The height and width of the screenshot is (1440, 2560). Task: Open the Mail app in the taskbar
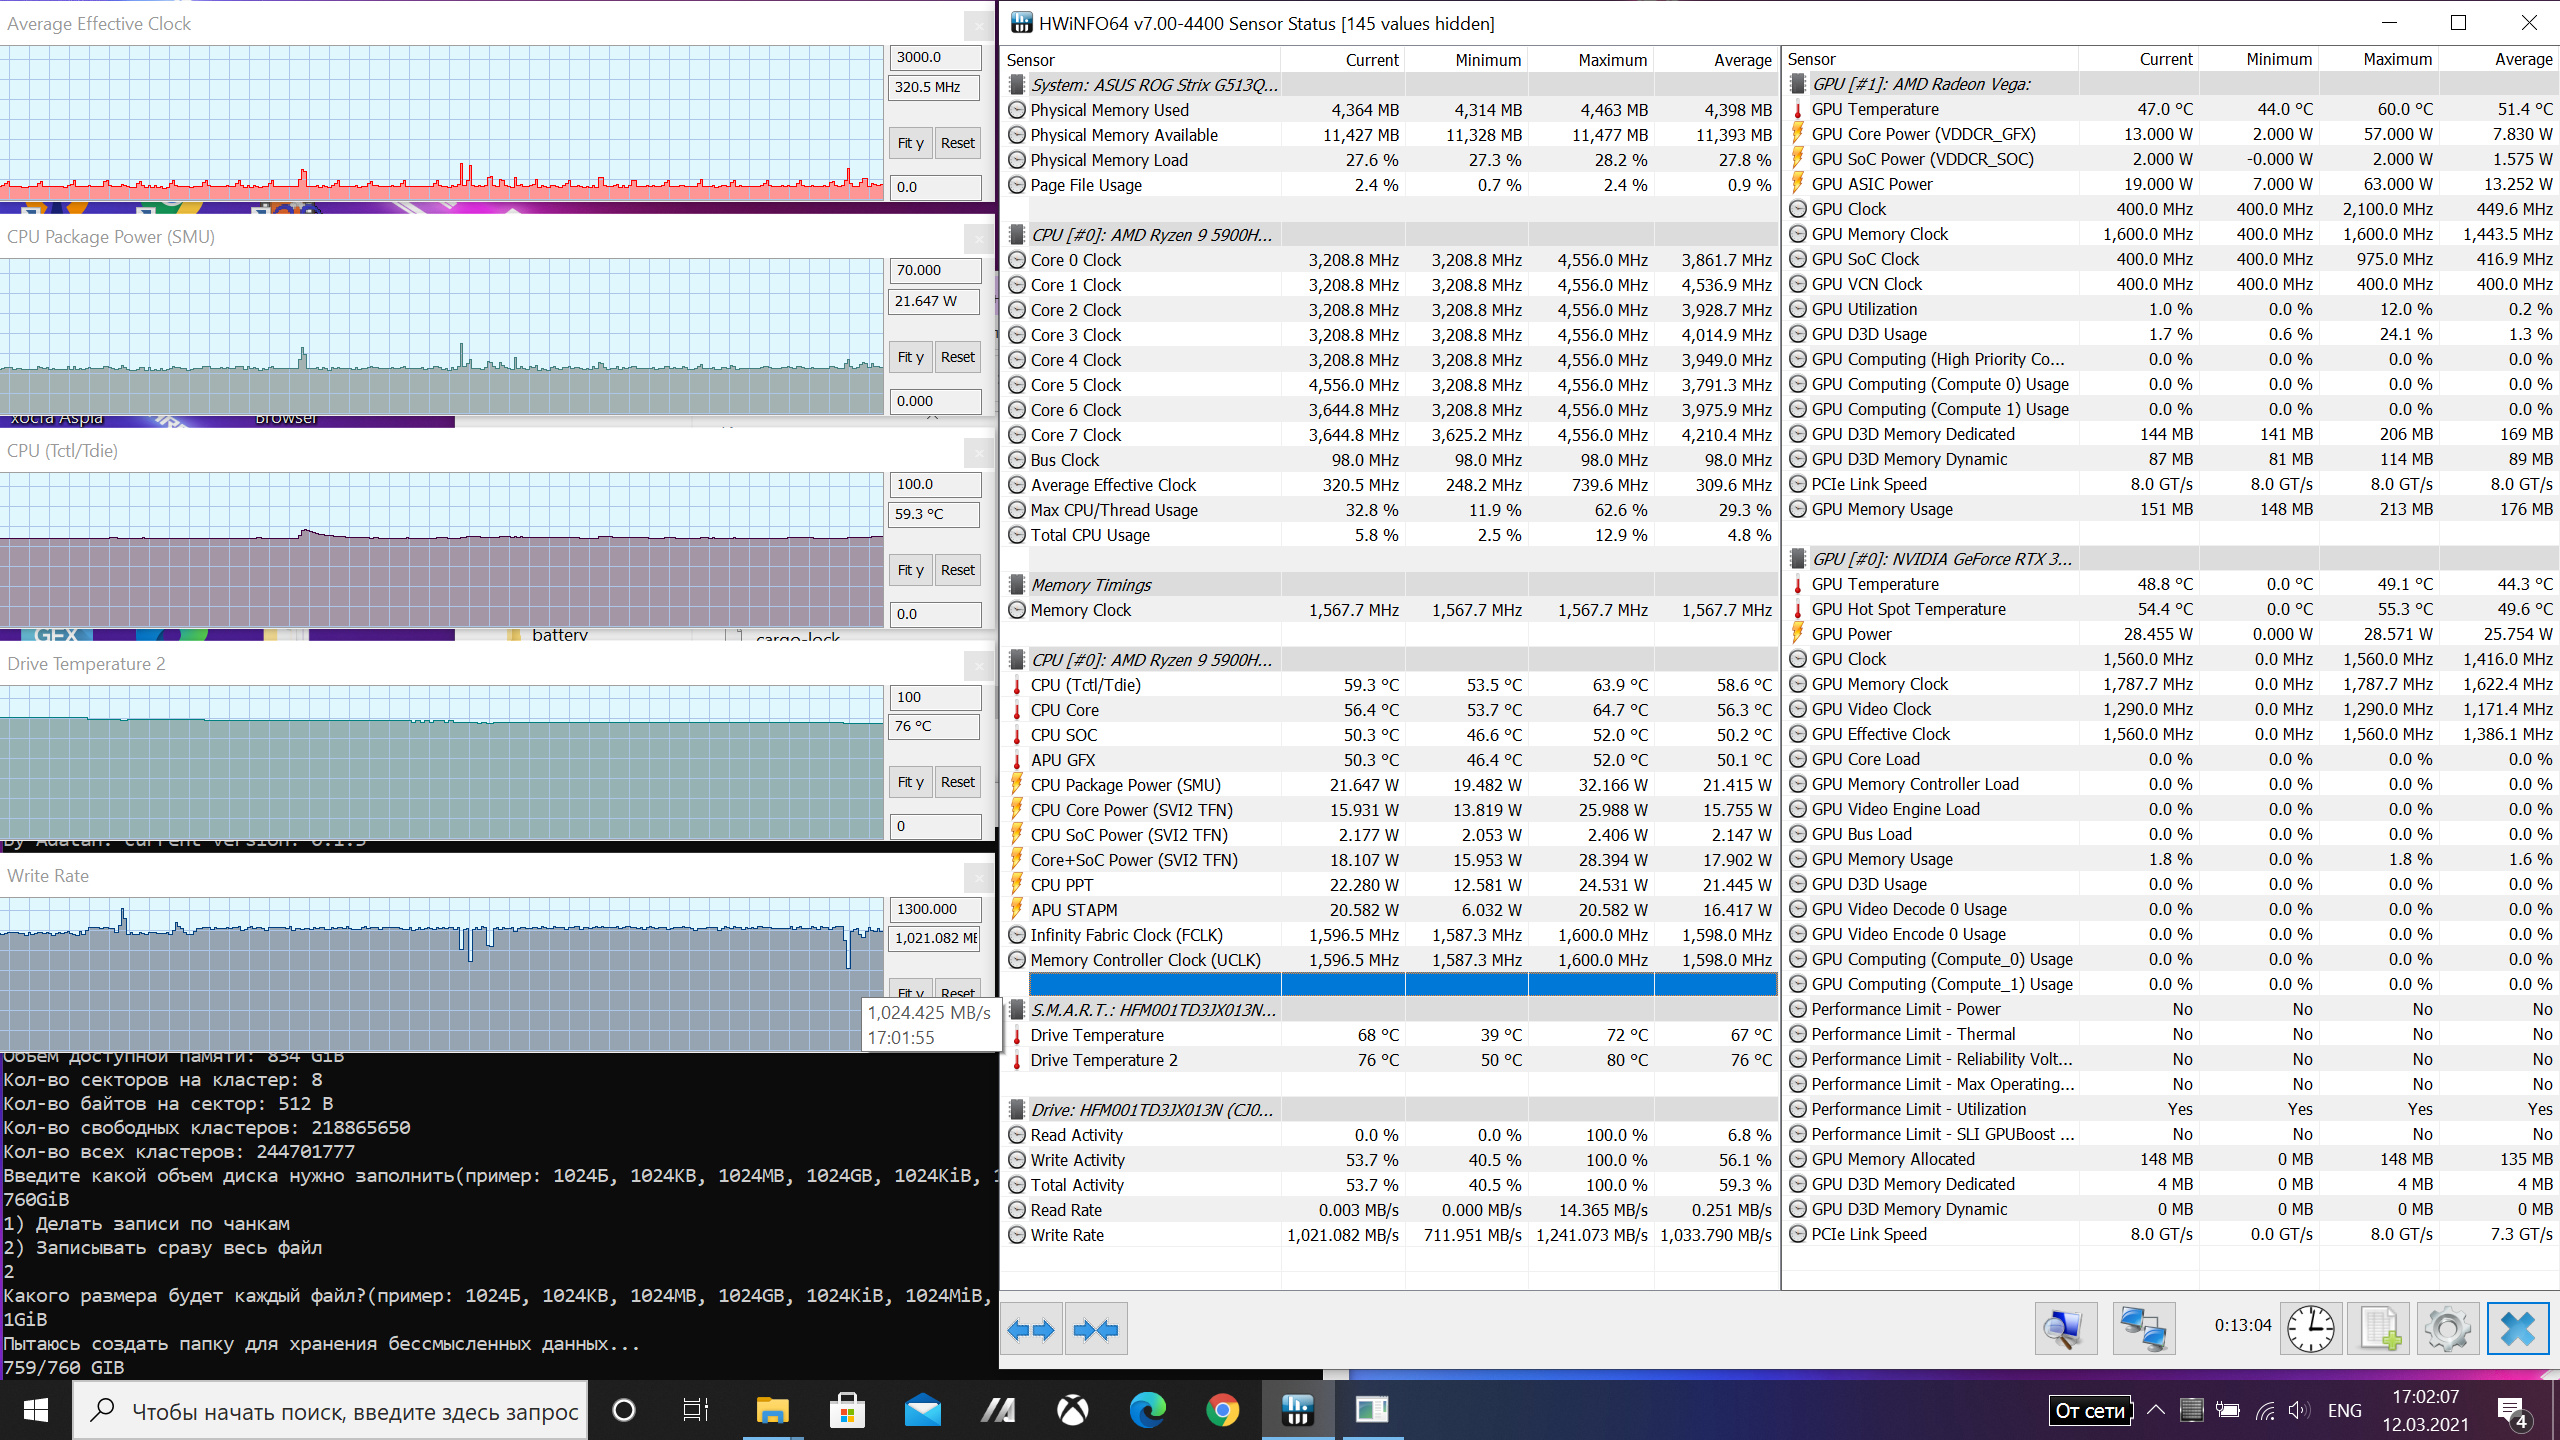point(922,1411)
